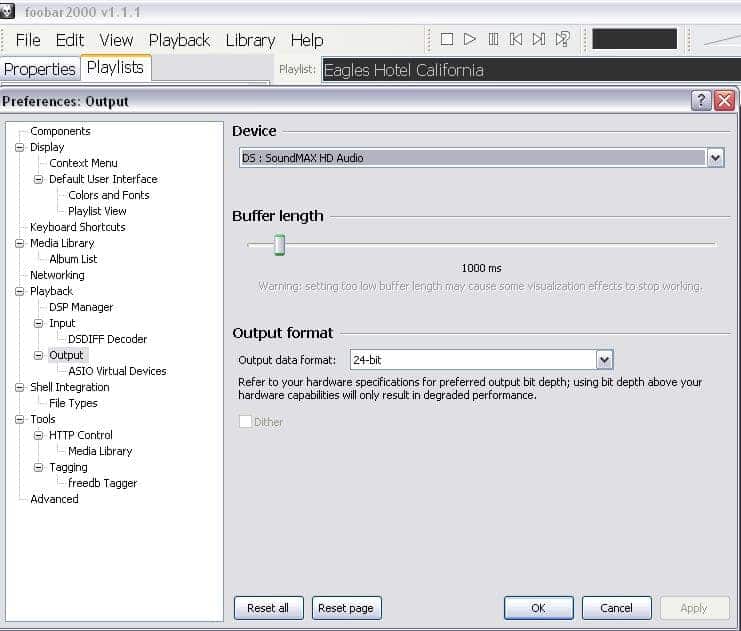Select Components in preferences tree
The width and height of the screenshot is (741, 631).
coord(60,131)
